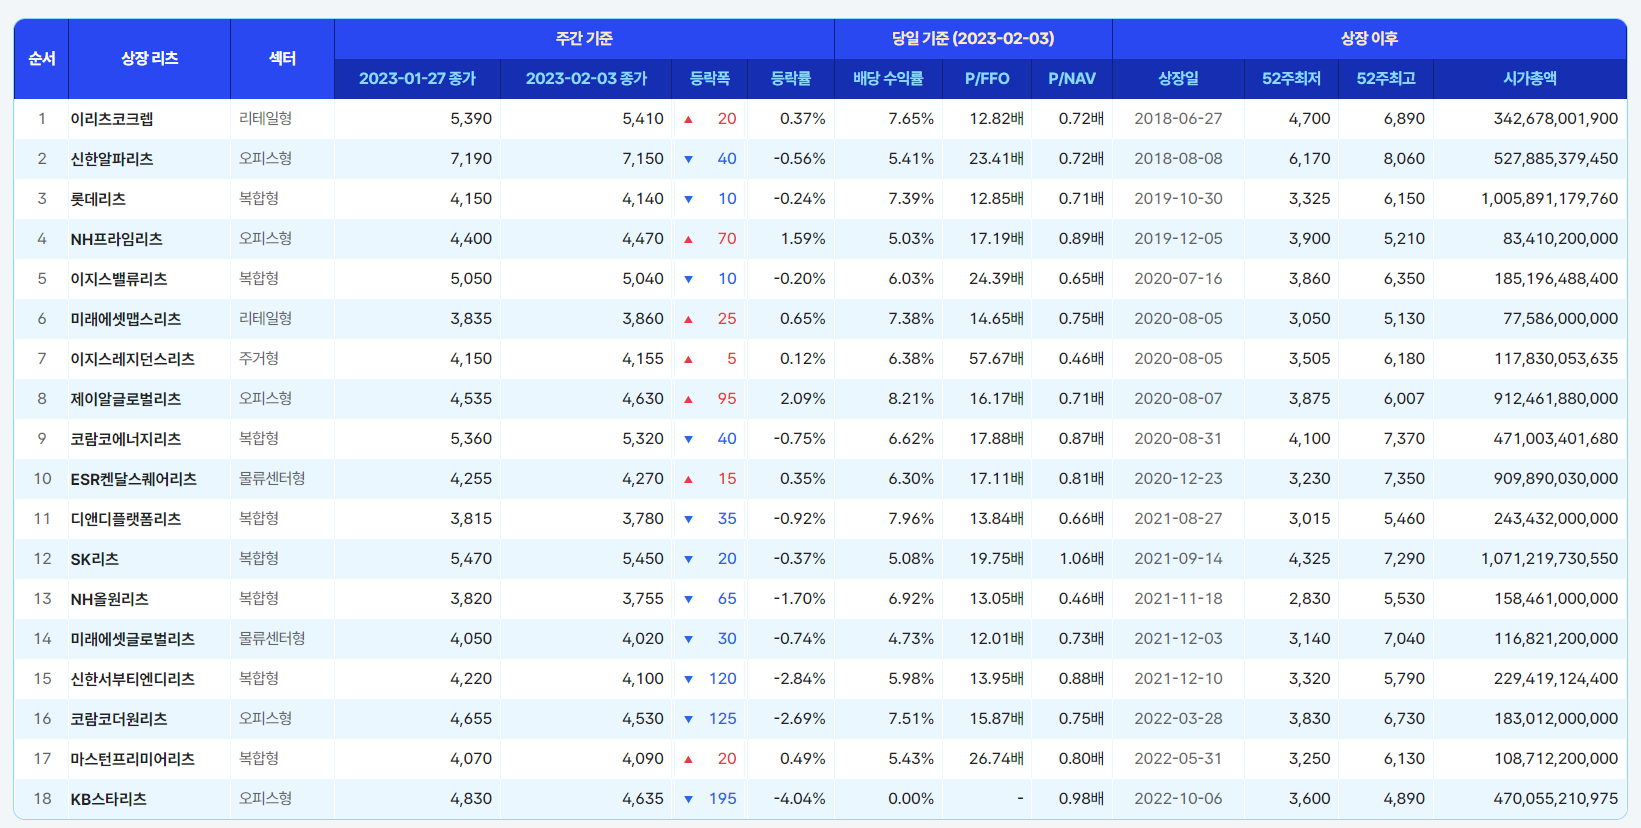Click the 시가총액 column header
The height and width of the screenshot is (828, 1641).
pos(1530,79)
